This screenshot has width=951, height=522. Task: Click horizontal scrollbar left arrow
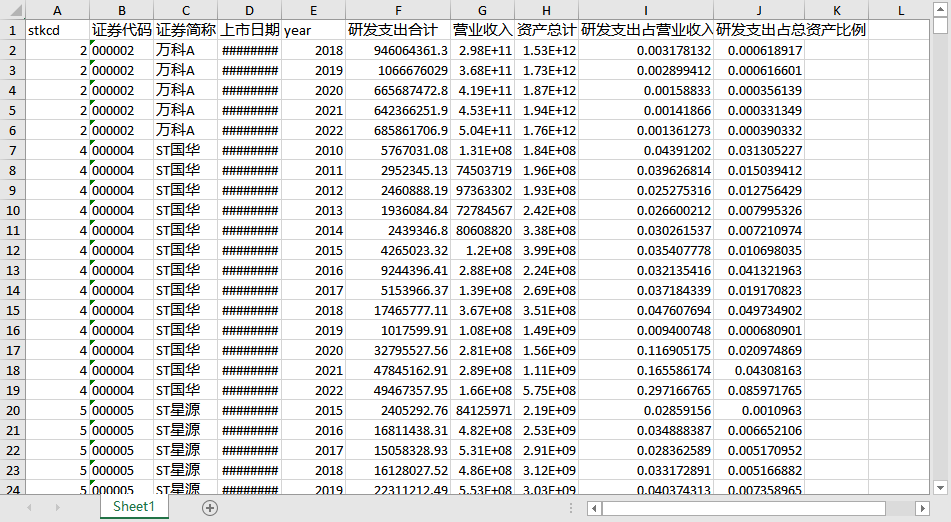point(594,508)
